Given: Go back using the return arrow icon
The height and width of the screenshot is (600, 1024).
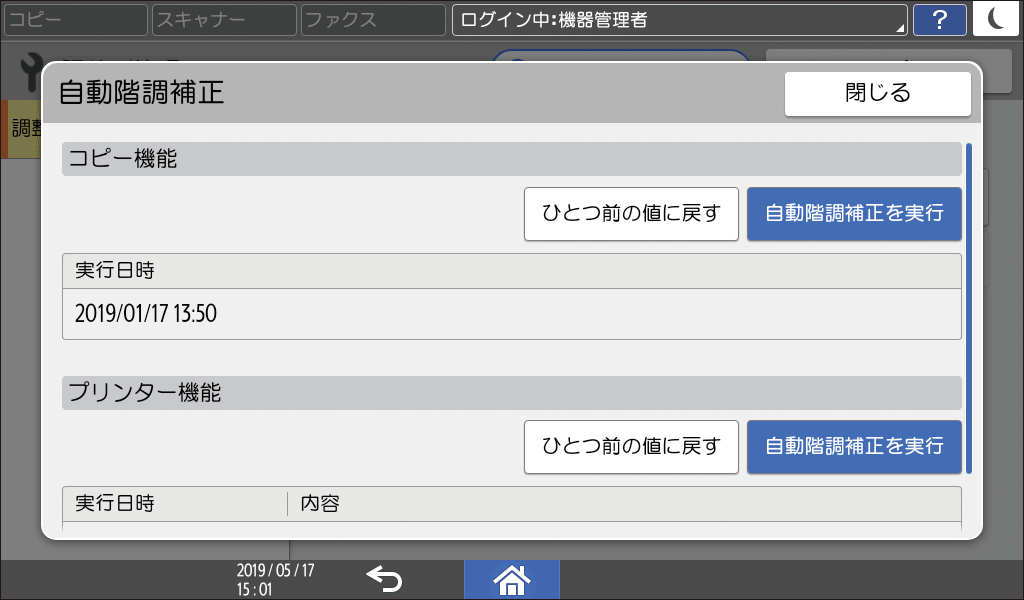Looking at the screenshot, I should (x=384, y=578).
